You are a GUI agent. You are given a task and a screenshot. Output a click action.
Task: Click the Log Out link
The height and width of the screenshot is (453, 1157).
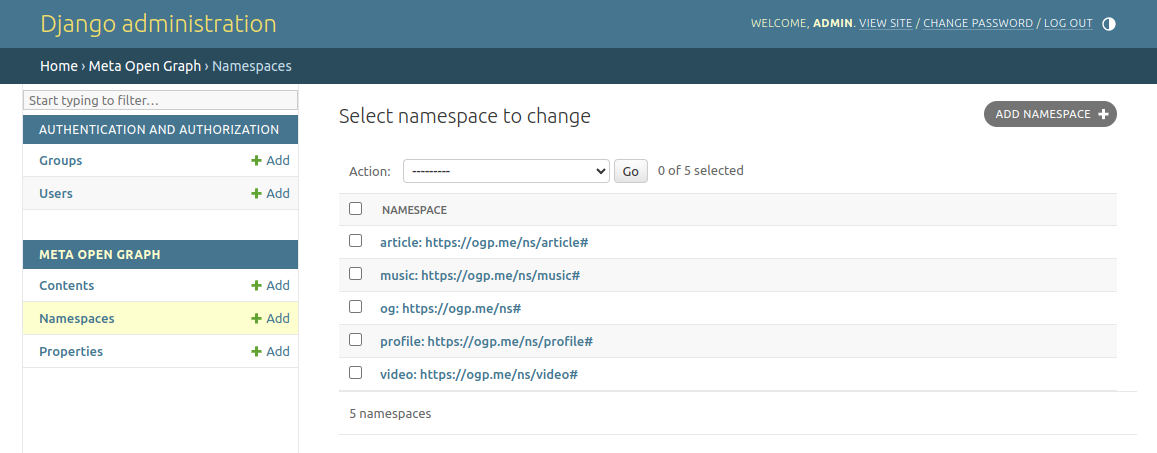point(1068,24)
